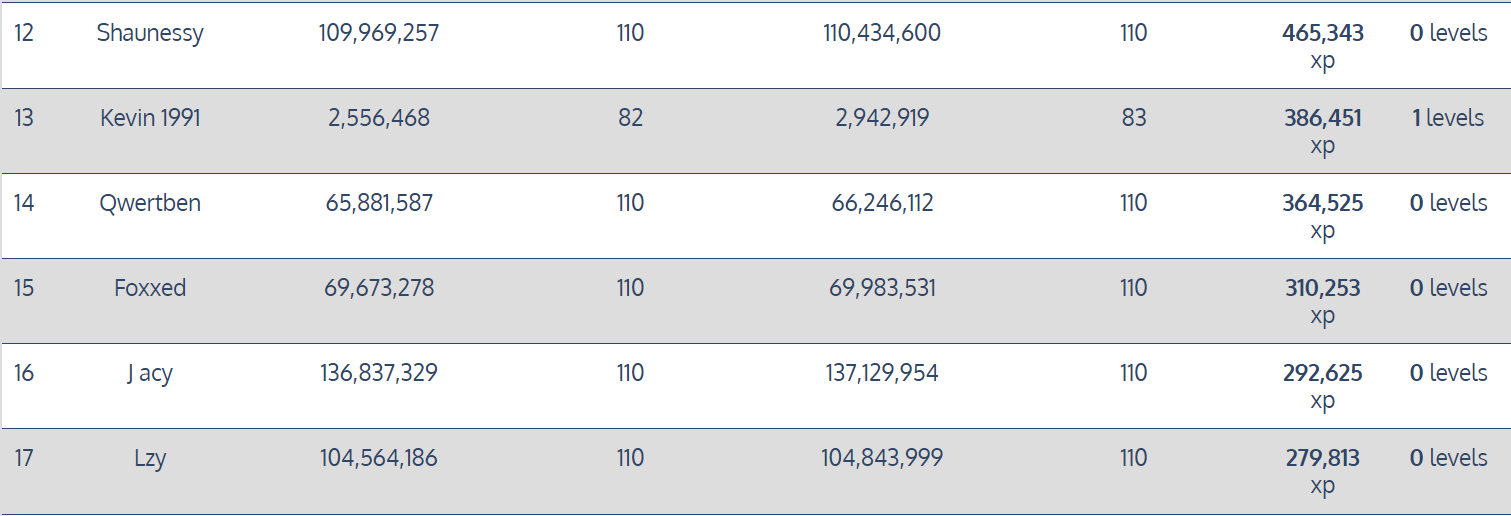Click the J acy player name

(x=150, y=373)
